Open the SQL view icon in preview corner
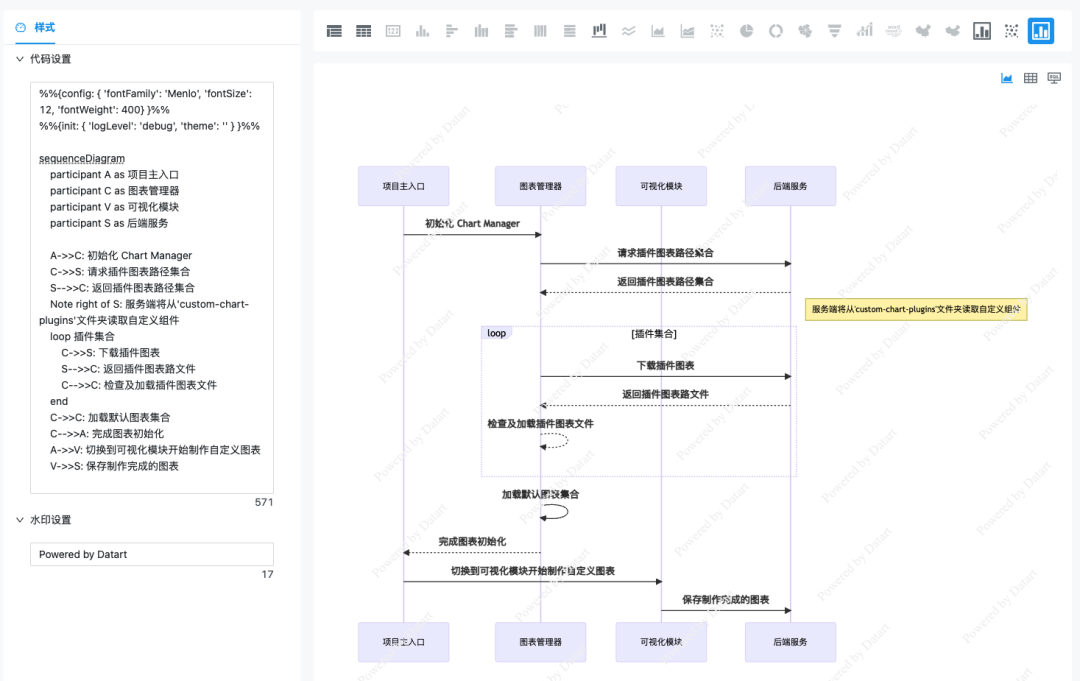The height and width of the screenshot is (681, 1080). pos(1054,78)
